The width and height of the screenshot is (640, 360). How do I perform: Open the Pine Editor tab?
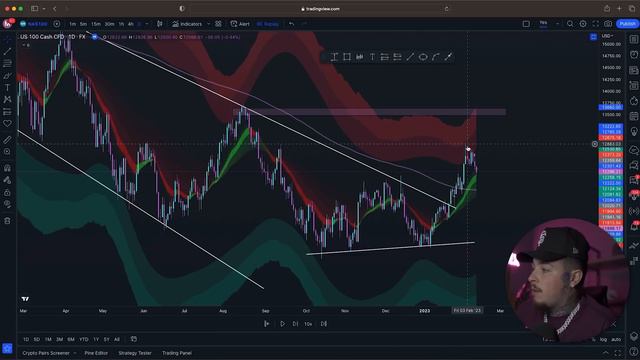click(x=96, y=353)
